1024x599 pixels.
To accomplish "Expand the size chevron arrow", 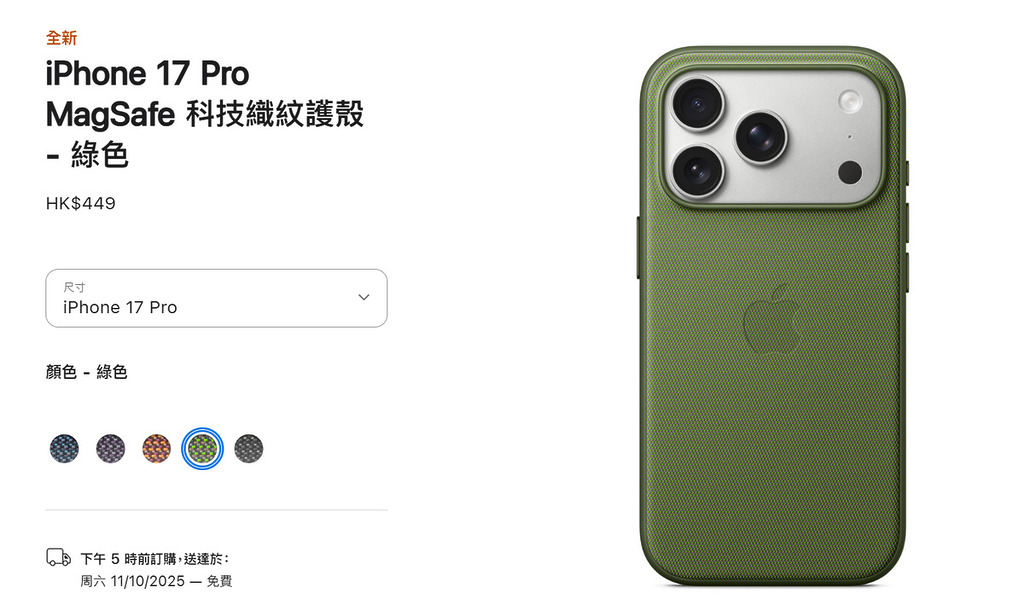I will [x=364, y=297].
